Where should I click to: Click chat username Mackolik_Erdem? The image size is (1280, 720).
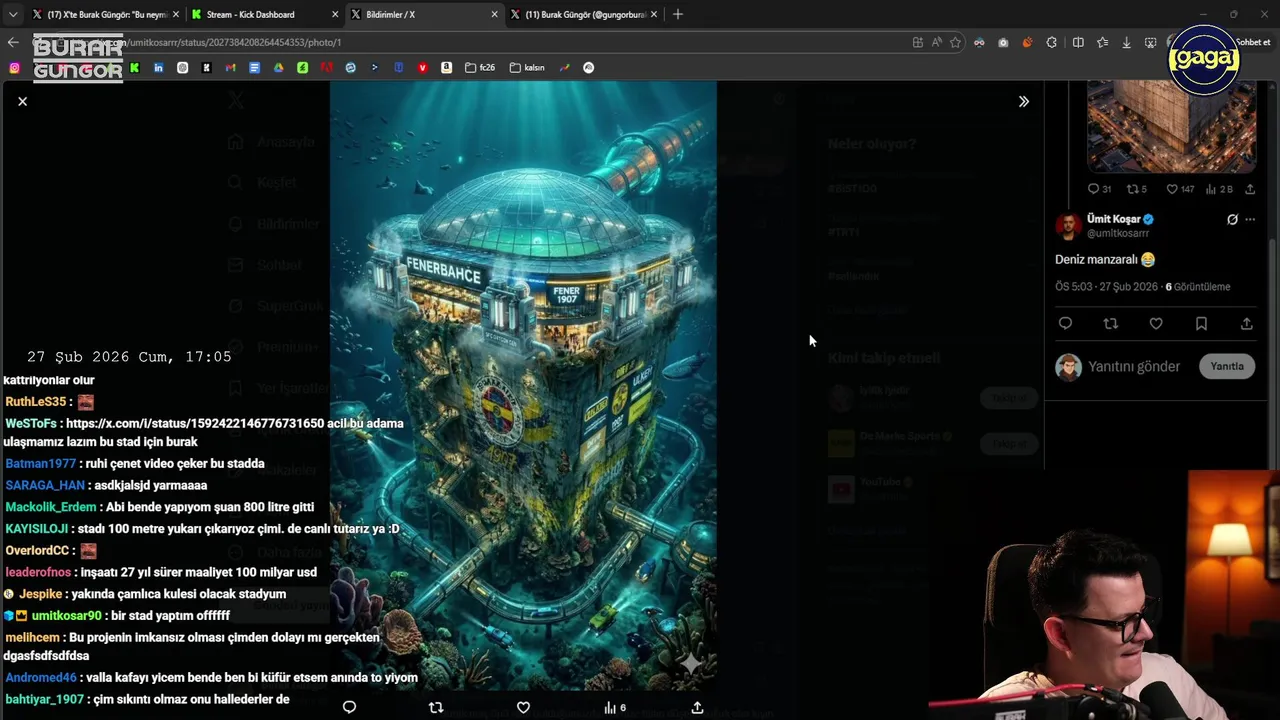tap(51, 507)
